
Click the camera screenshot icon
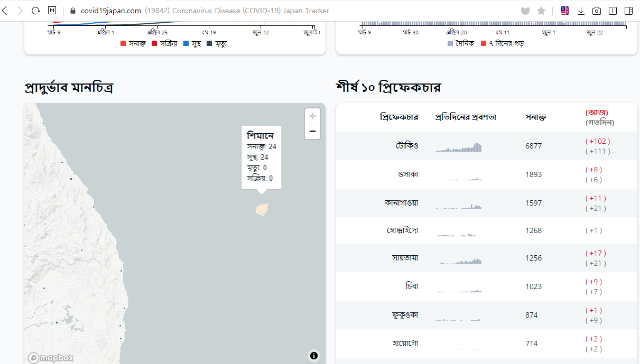[x=596, y=11]
